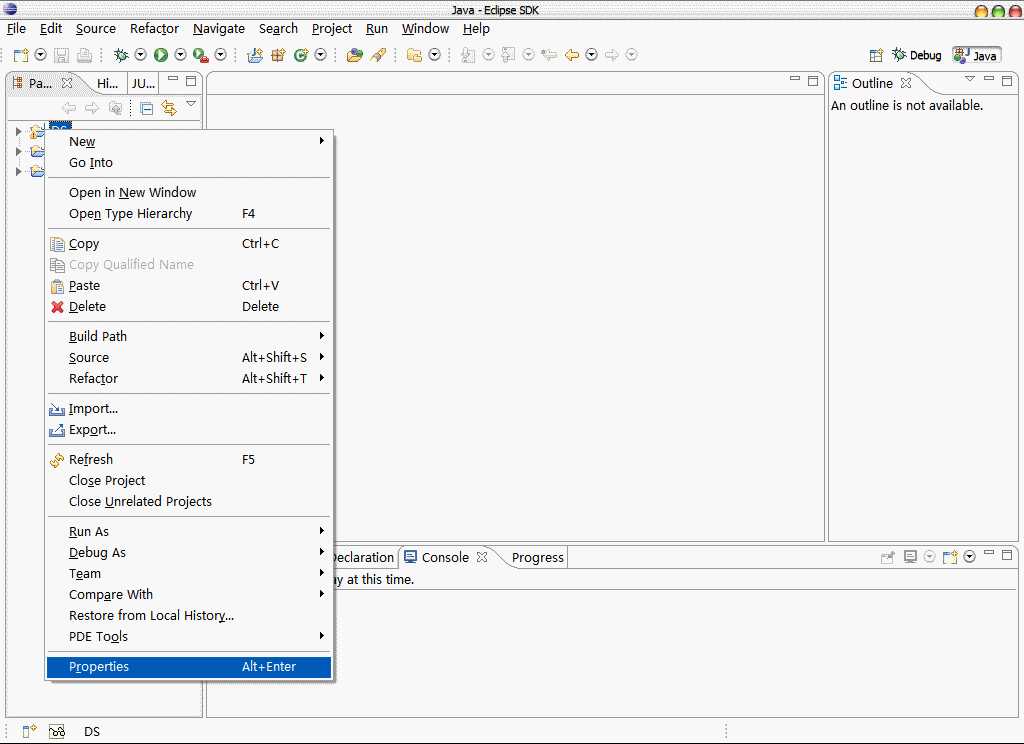The height and width of the screenshot is (744, 1024).
Task: Switch to the Progress tab
Action: pyautogui.click(x=537, y=557)
